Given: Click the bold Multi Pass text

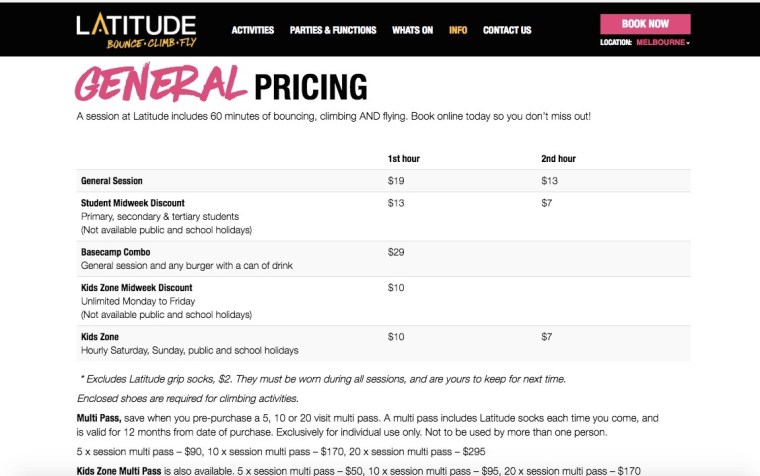Looking at the screenshot, I should (97, 416).
